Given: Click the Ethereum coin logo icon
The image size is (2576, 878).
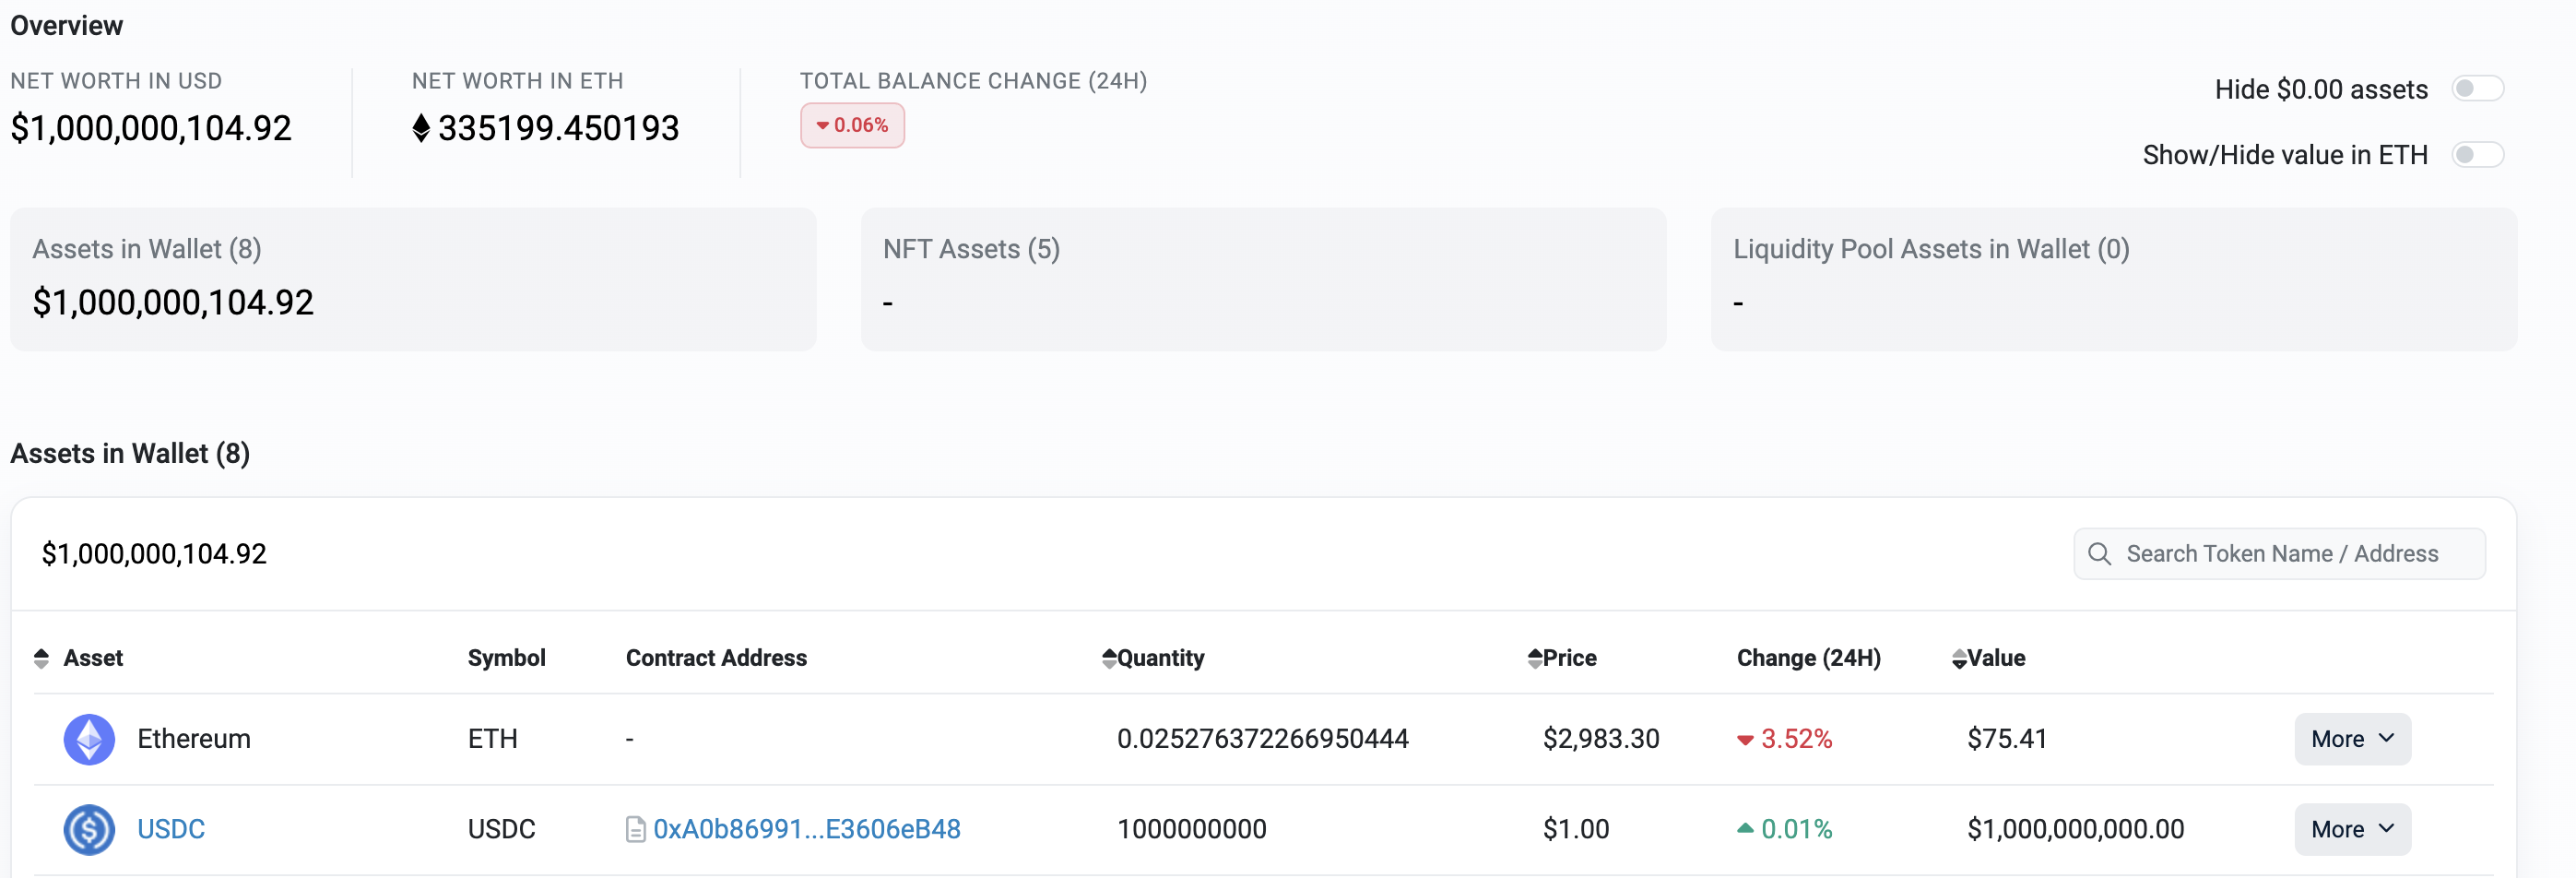Looking at the screenshot, I should coord(89,739).
